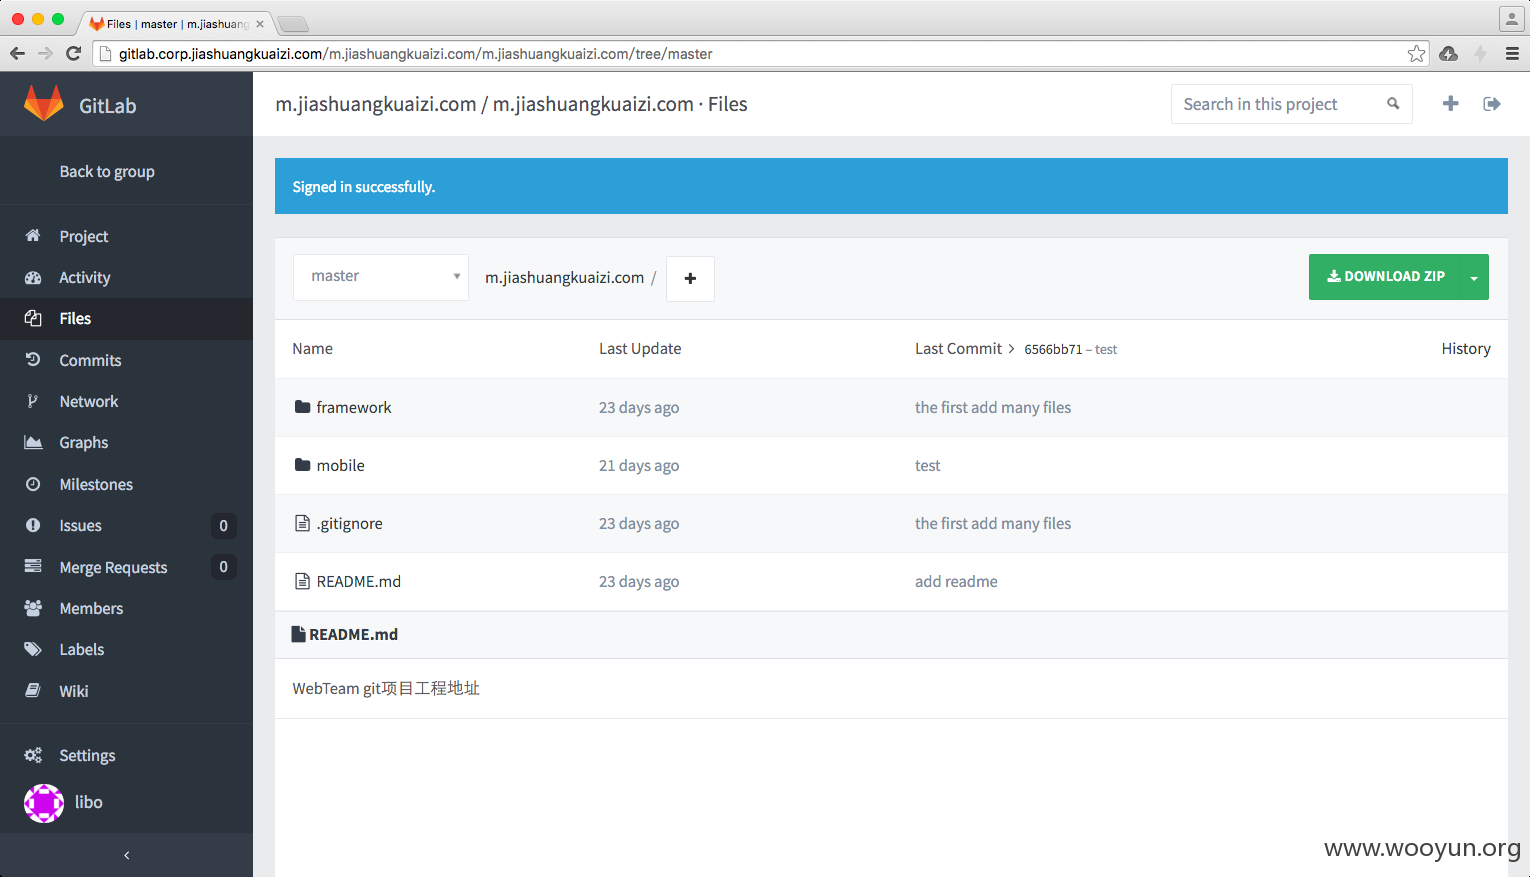Click the .gitignore file icon
This screenshot has width=1530, height=877.
(x=302, y=523)
